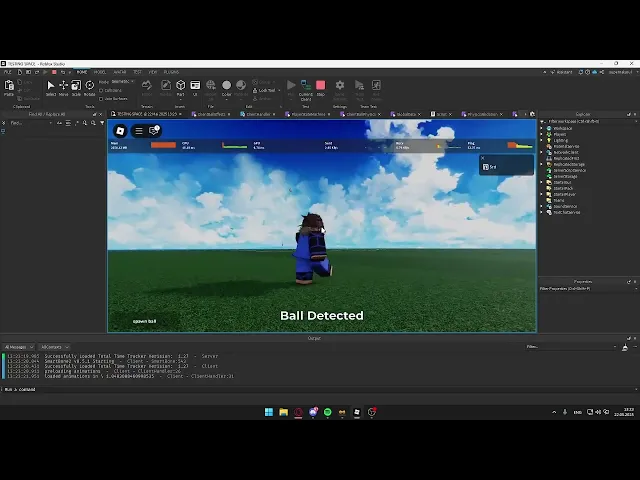Select ServerScriptService in Explorer

click(567, 171)
